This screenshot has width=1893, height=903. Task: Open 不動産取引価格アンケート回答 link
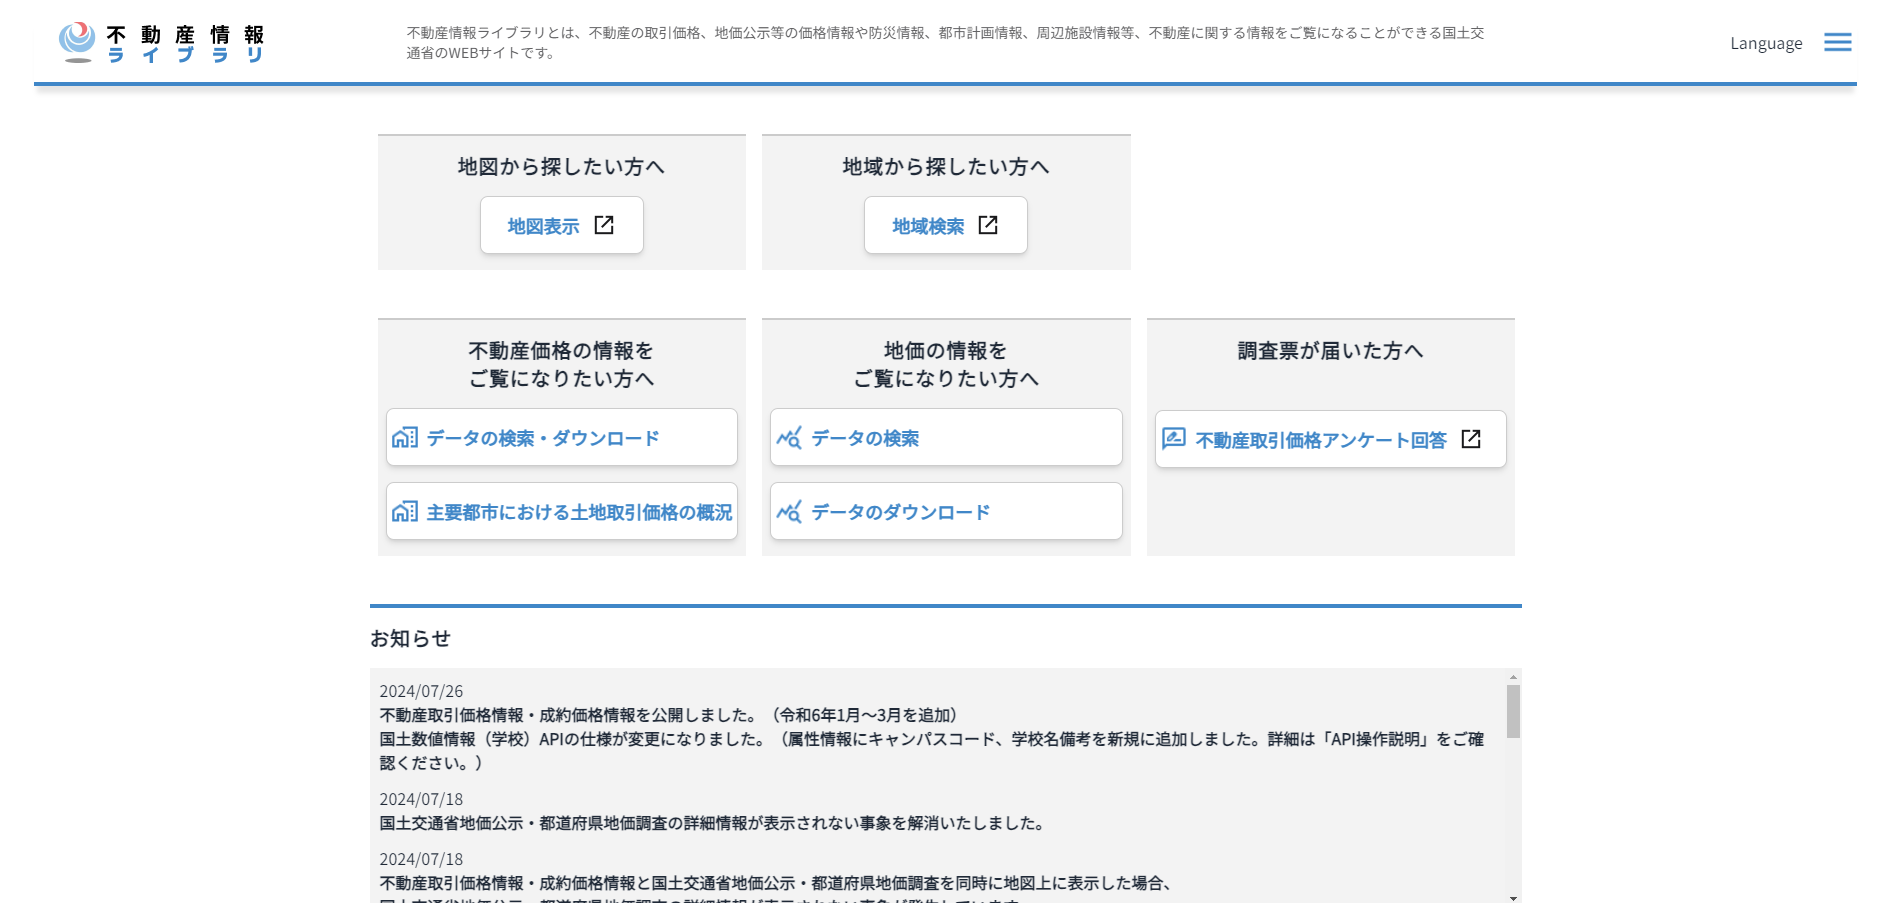tap(1330, 439)
